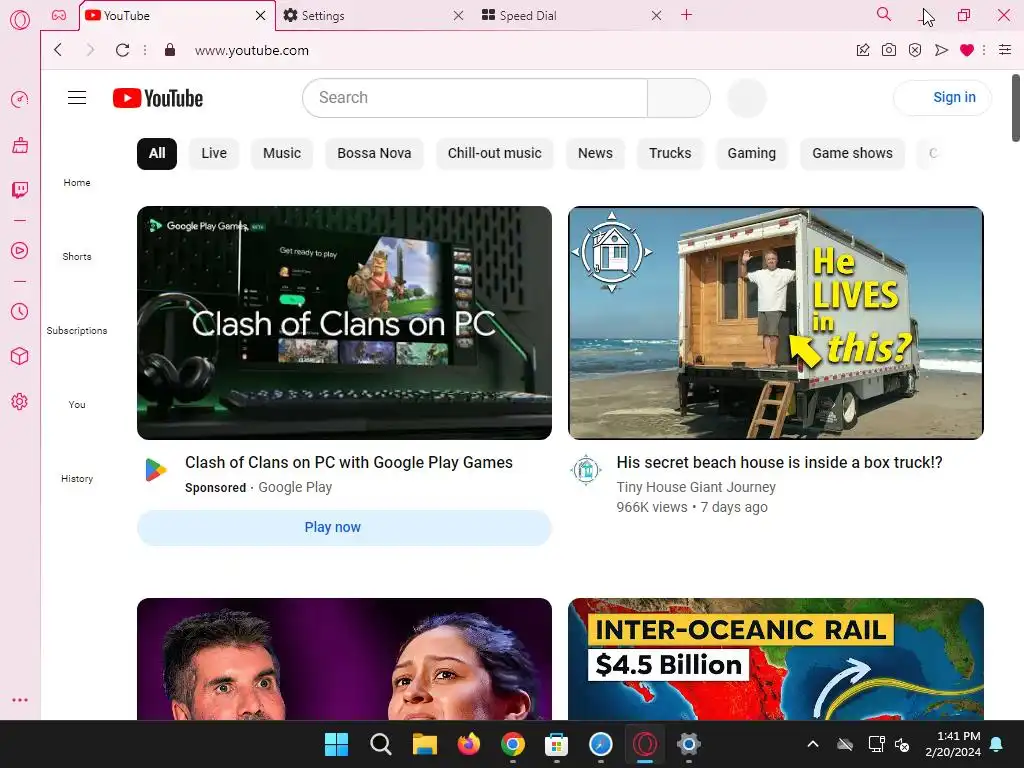Click the page vertical scrollbar thumb

(1016, 108)
